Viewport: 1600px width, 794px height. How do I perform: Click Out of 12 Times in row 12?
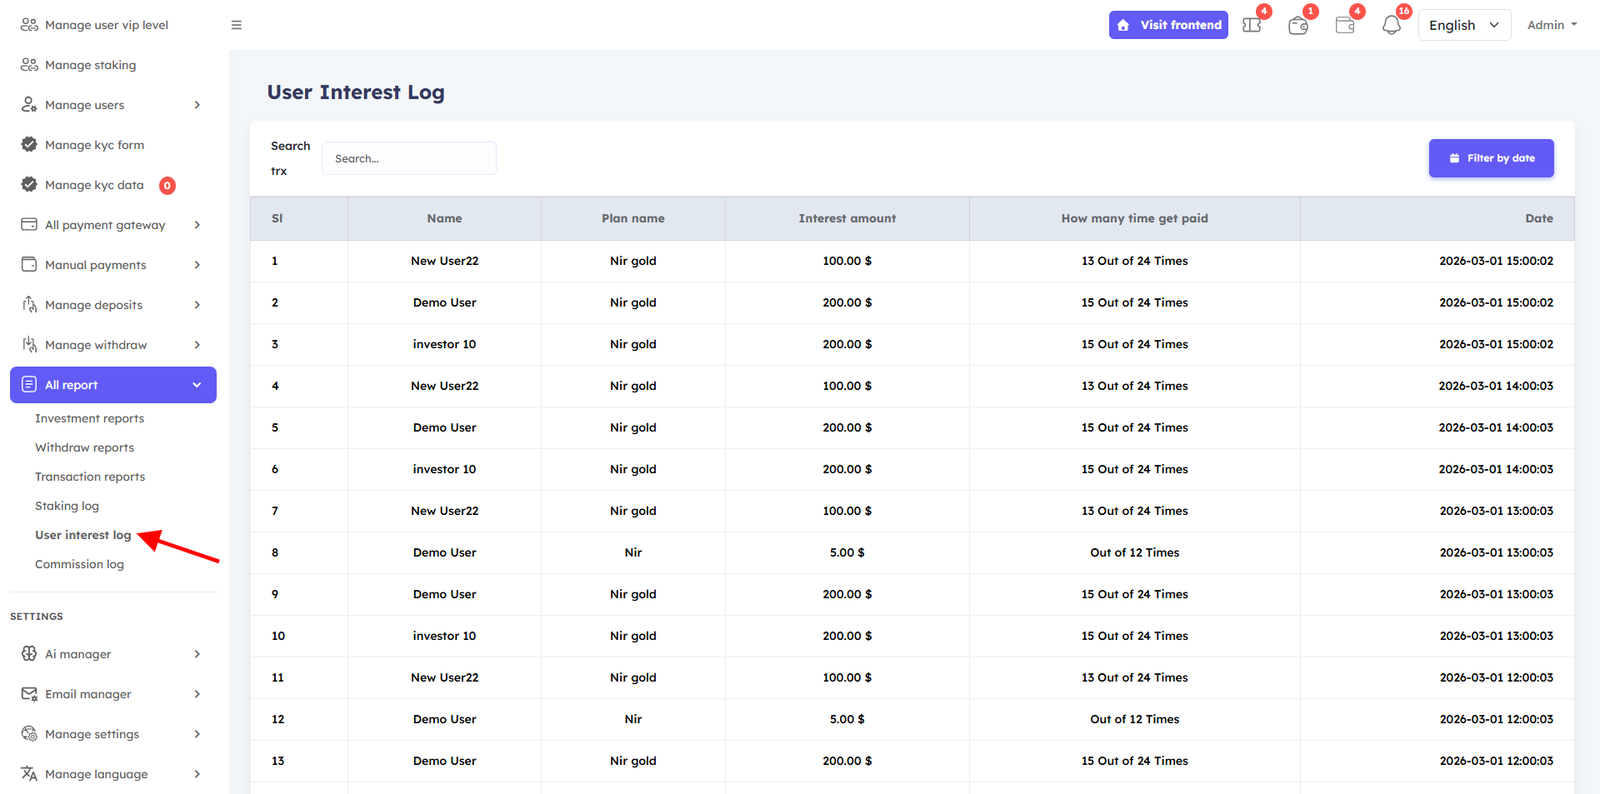(1134, 719)
